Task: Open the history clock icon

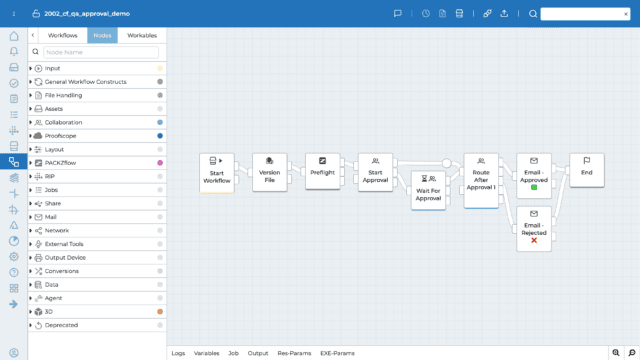Action: click(x=426, y=13)
